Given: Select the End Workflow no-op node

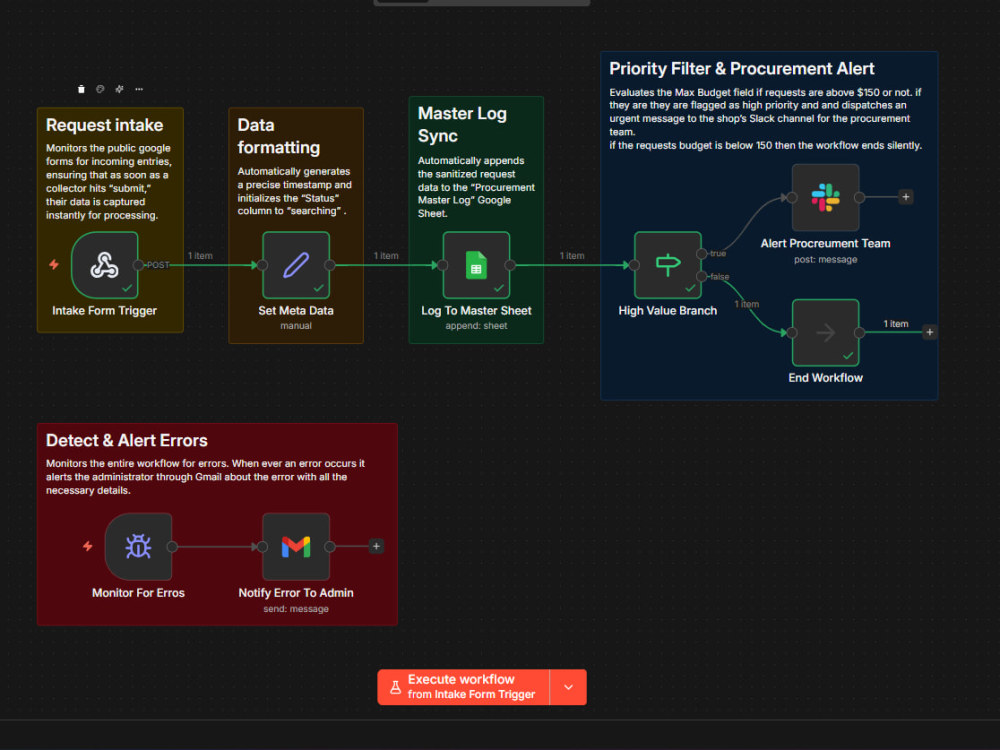Looking at the screenshot, I should 825,332.
